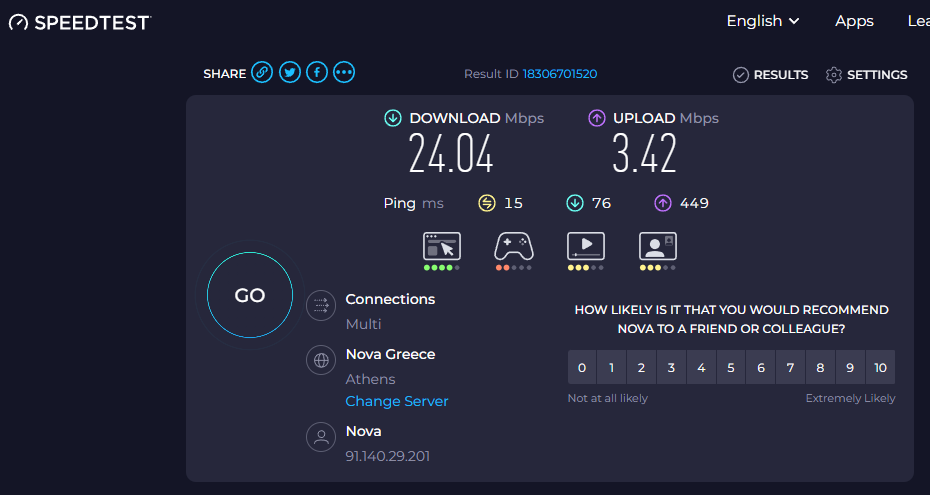Click the UPLOAD Mbps label
930x495 pixels.
665,118
